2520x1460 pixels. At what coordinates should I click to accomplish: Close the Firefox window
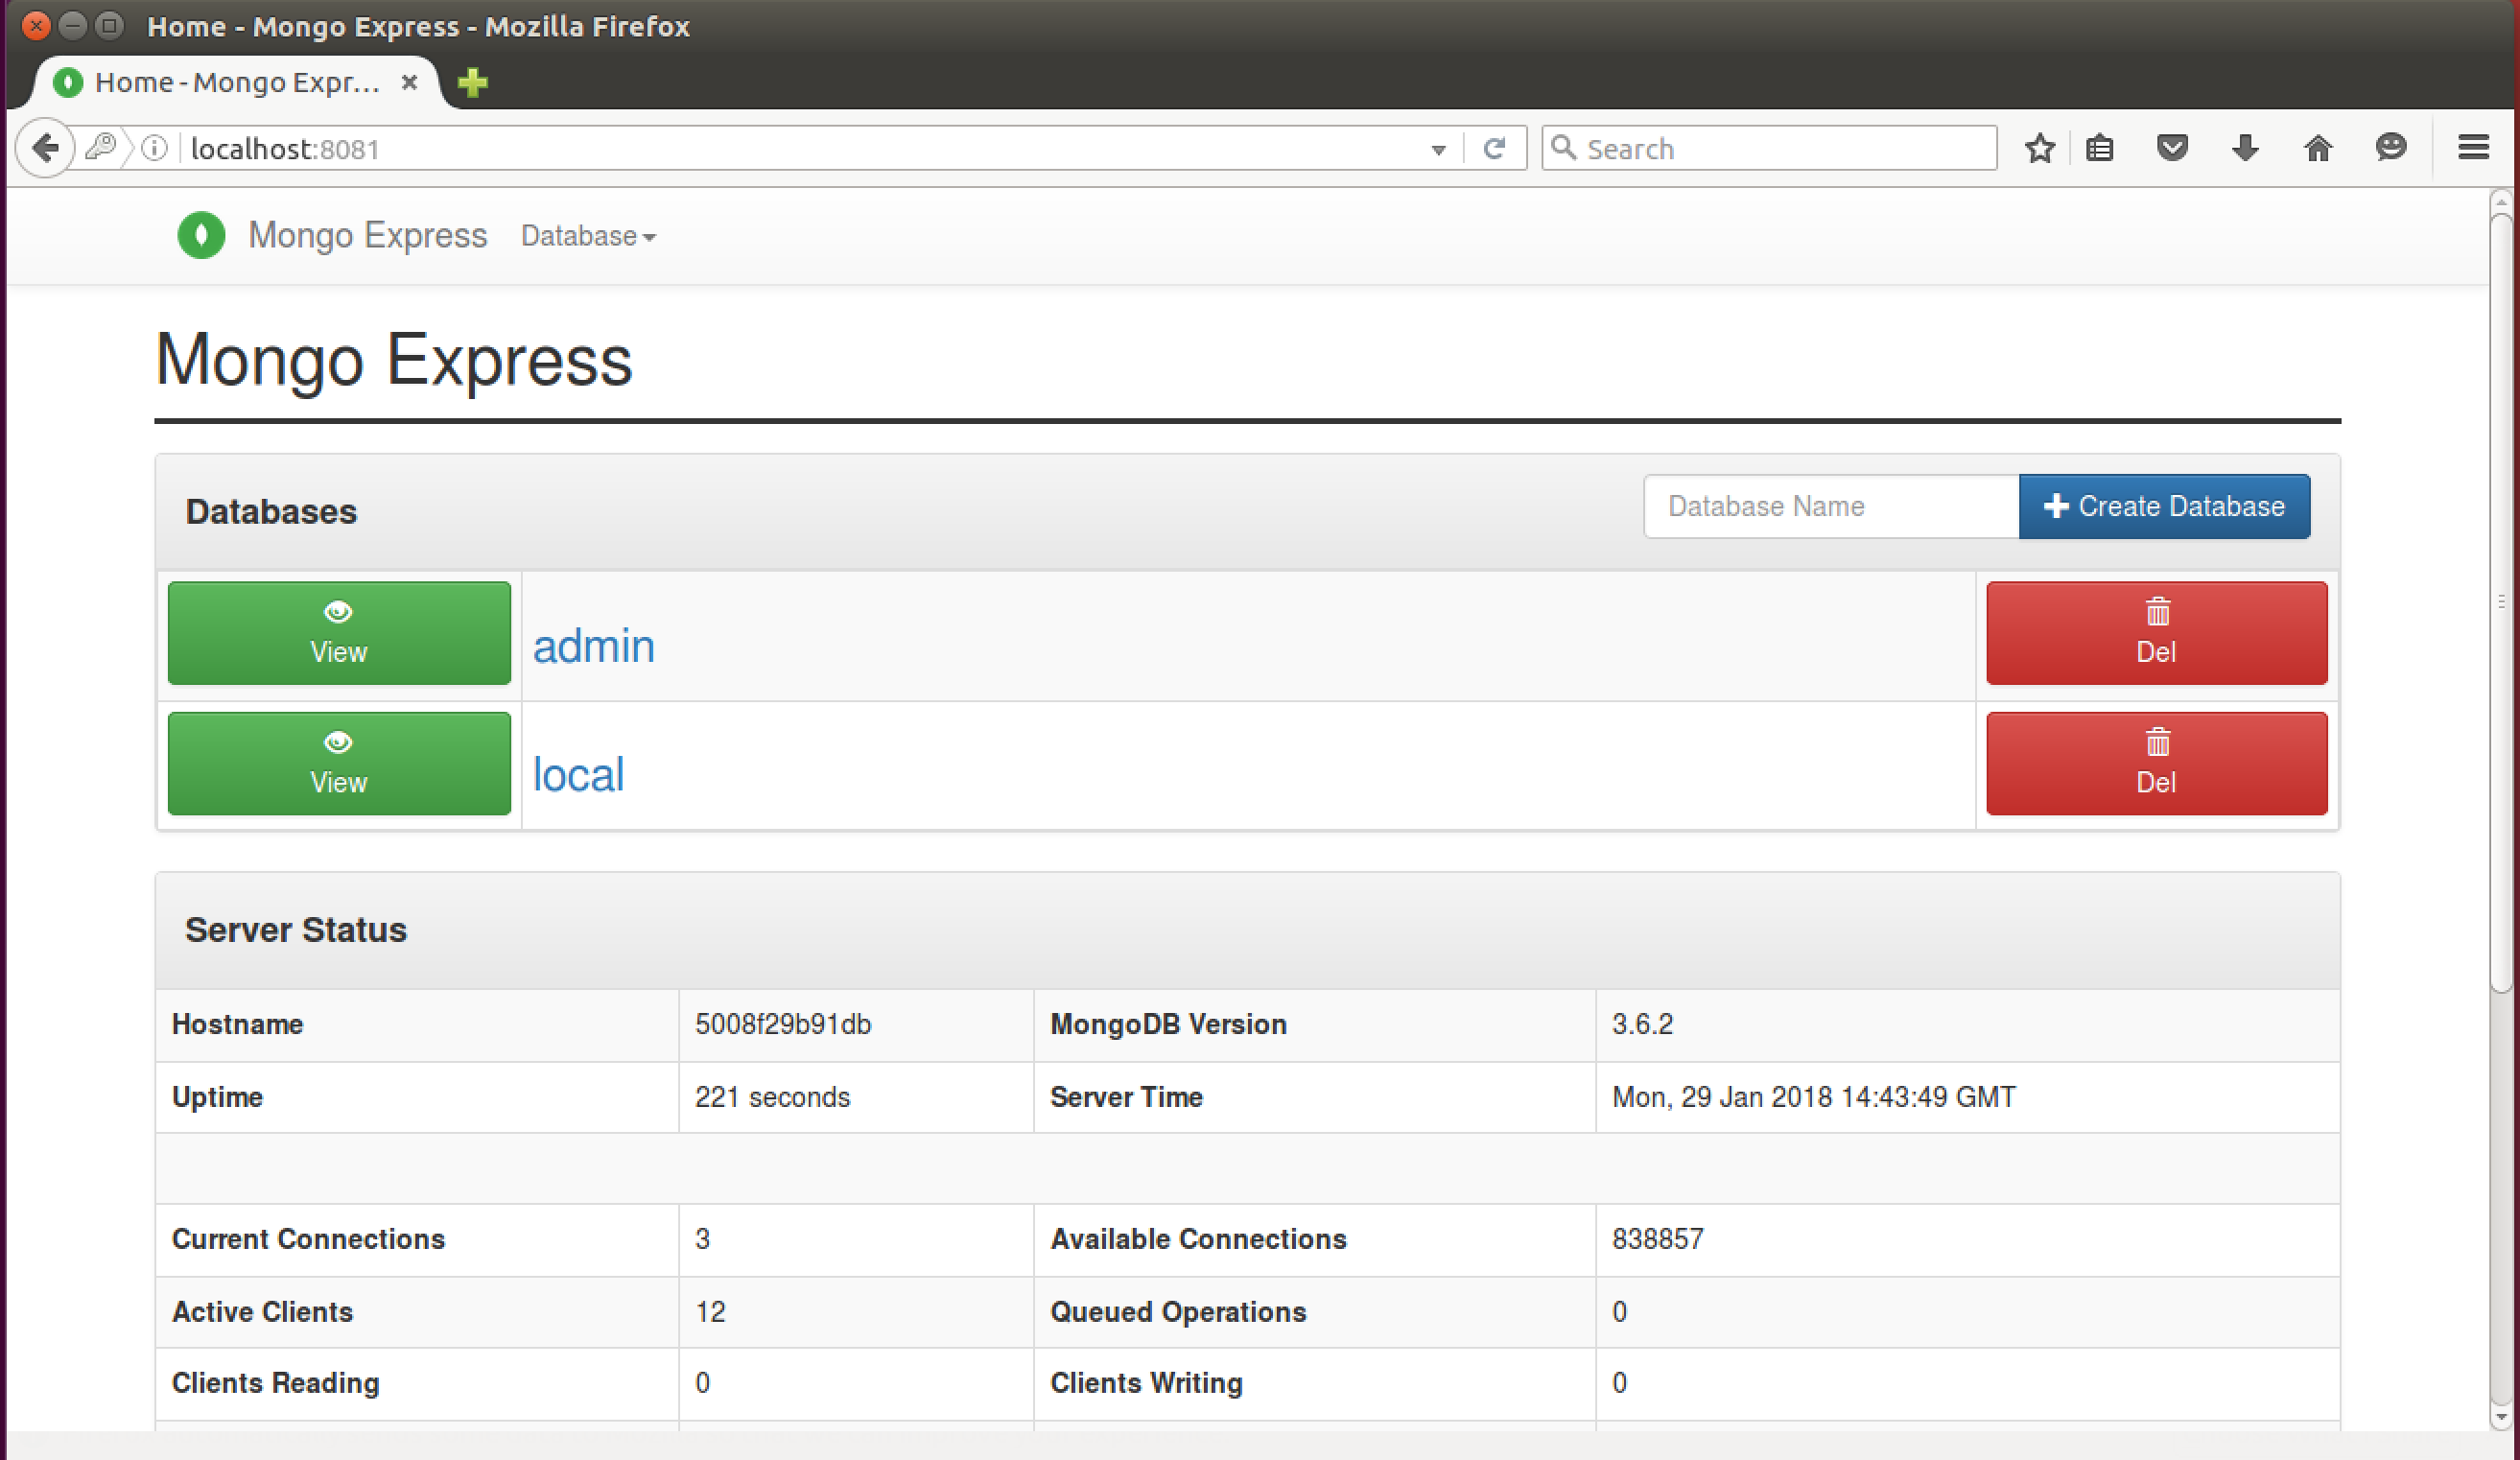(35, 25)
